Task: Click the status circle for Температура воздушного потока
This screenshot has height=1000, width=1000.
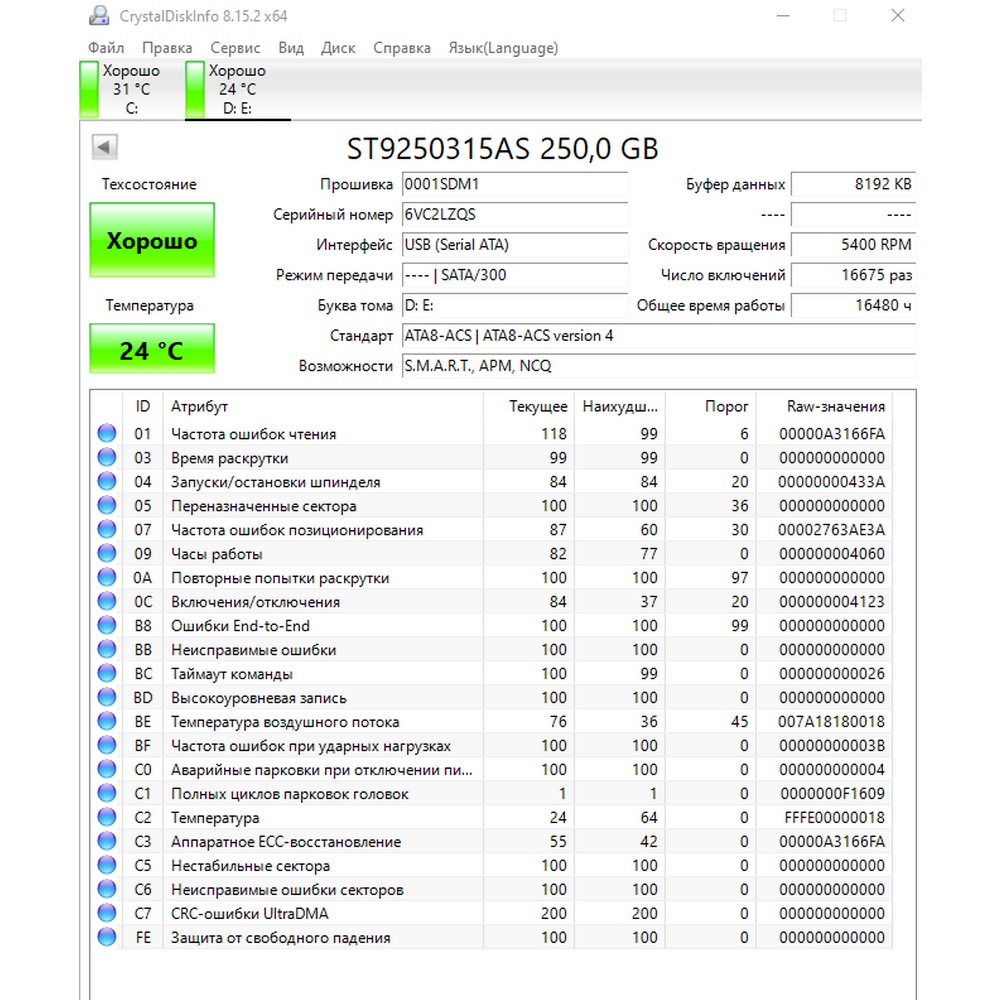Action: (107, 722)
